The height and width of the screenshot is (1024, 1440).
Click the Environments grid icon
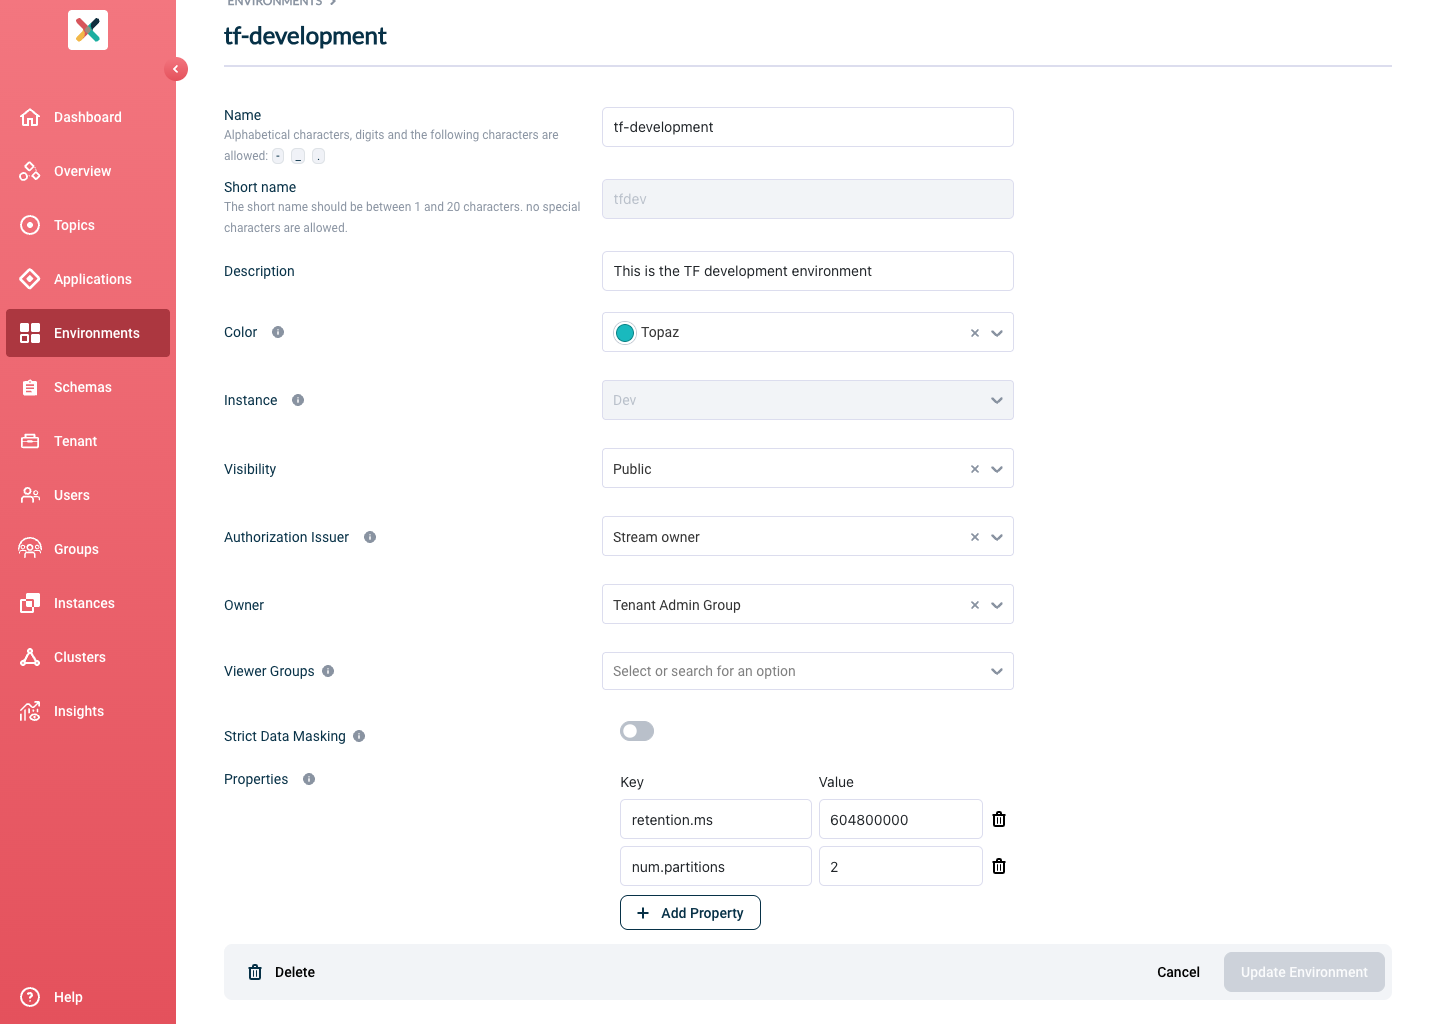30,333
